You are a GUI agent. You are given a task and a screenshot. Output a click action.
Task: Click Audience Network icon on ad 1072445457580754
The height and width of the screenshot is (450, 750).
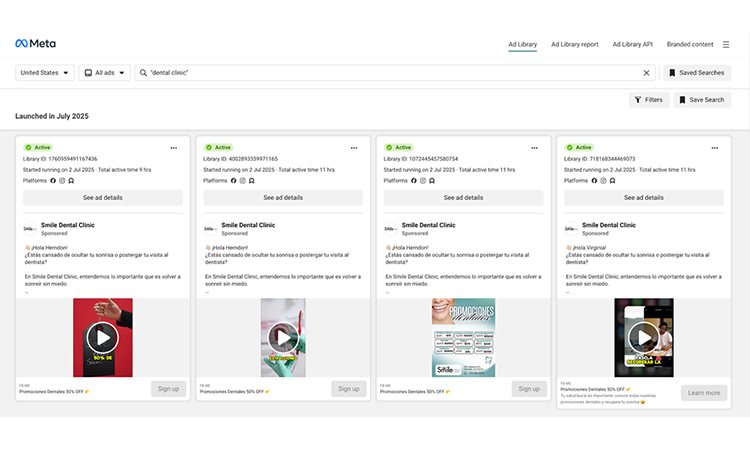[x=432, y=181]
